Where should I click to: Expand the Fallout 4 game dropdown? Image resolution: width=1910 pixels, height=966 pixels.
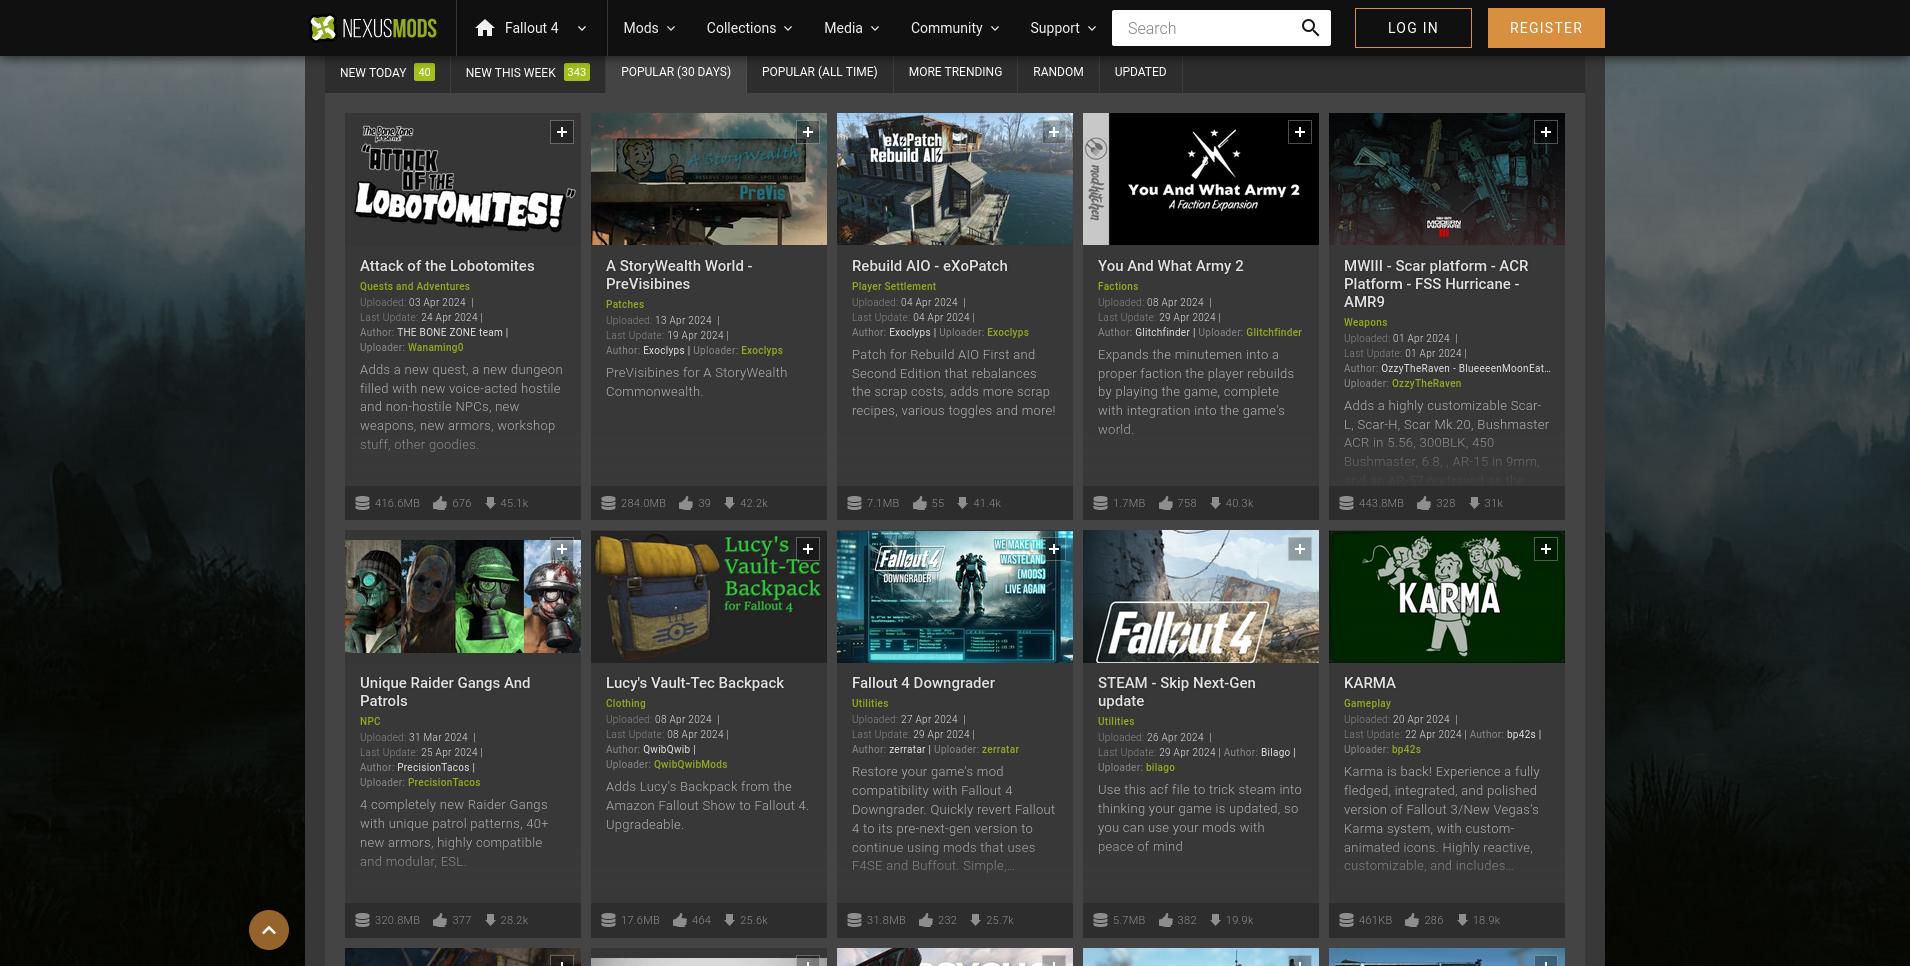582,28
